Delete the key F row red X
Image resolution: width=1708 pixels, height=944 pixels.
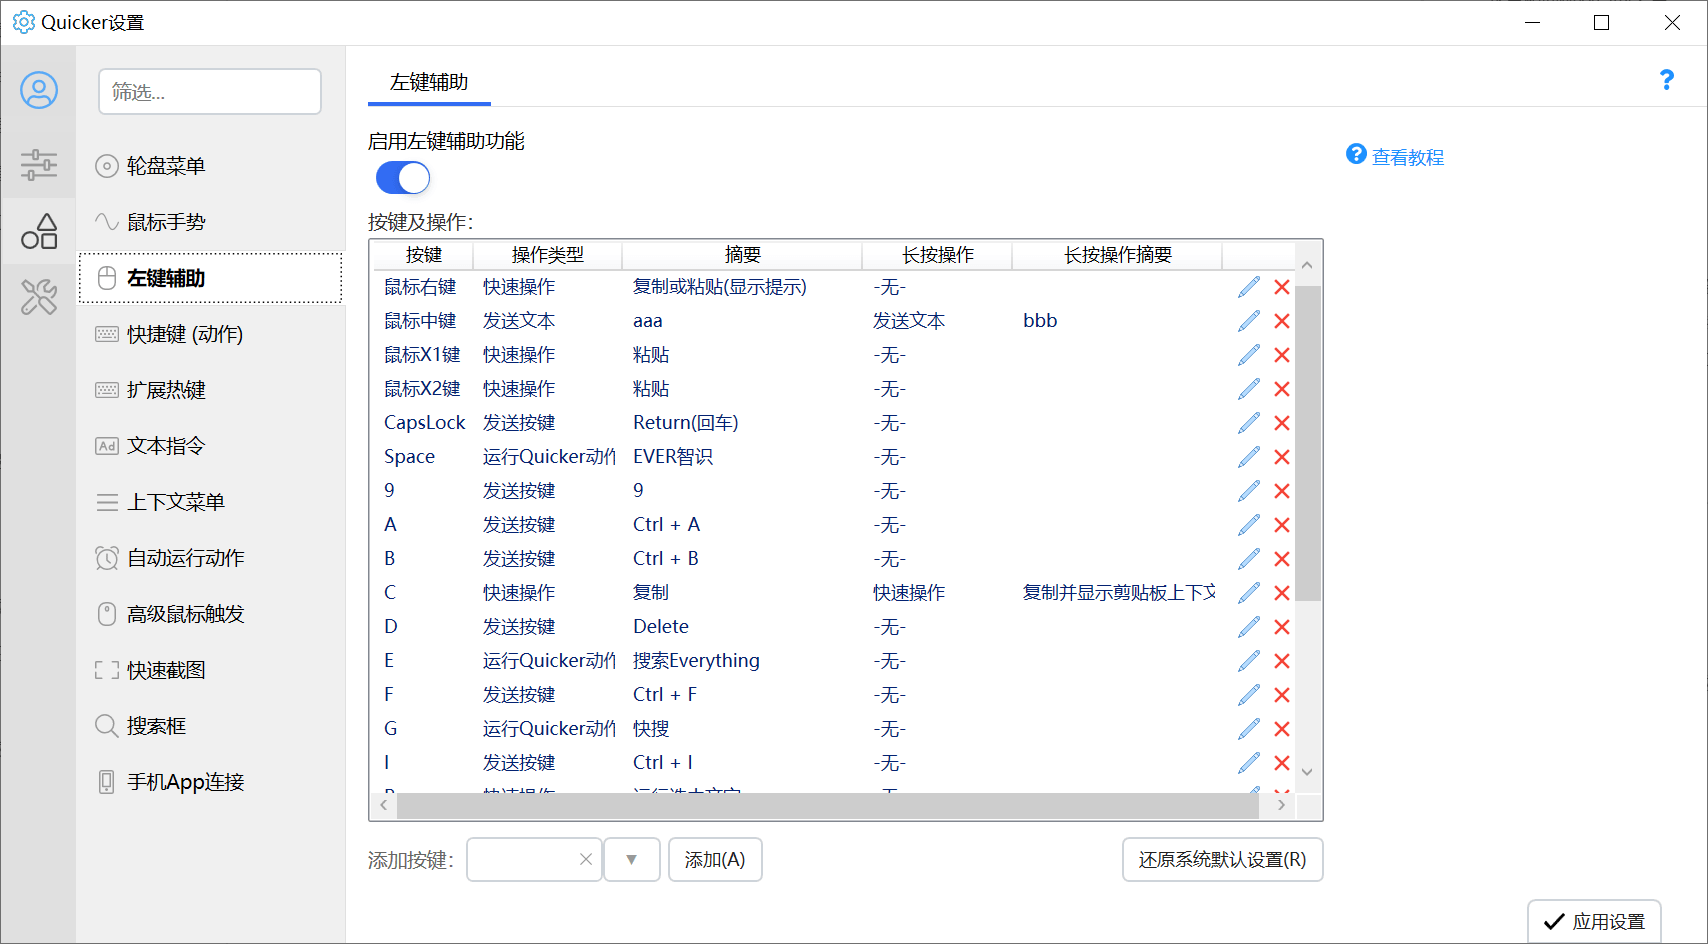[1282, 695]
